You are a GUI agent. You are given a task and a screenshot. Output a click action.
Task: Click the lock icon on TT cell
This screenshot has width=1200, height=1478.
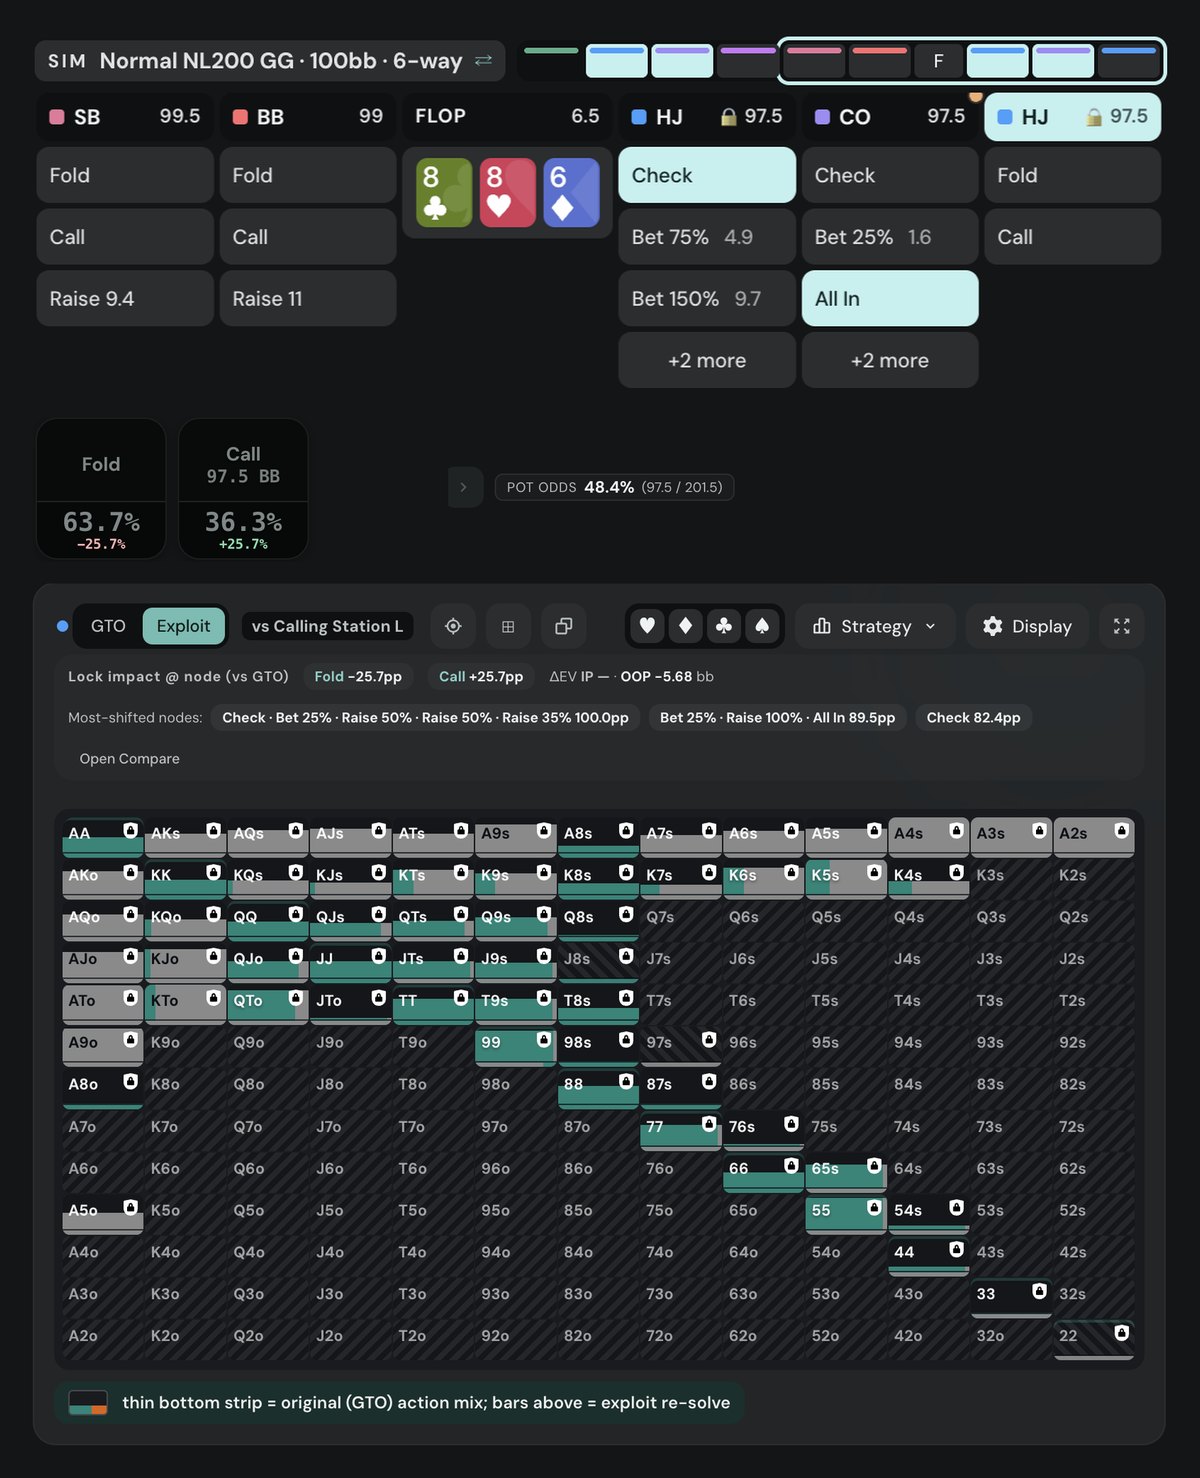461,998
